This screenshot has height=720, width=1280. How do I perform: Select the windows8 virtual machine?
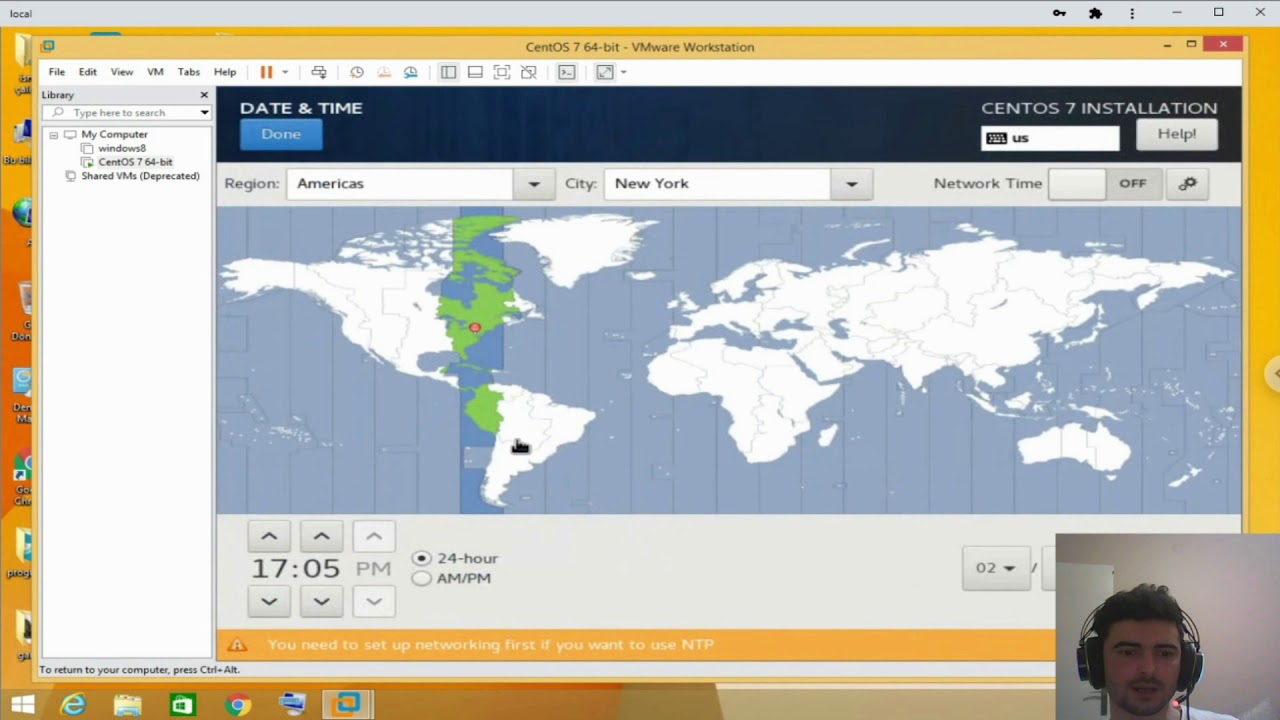[121, 148]
